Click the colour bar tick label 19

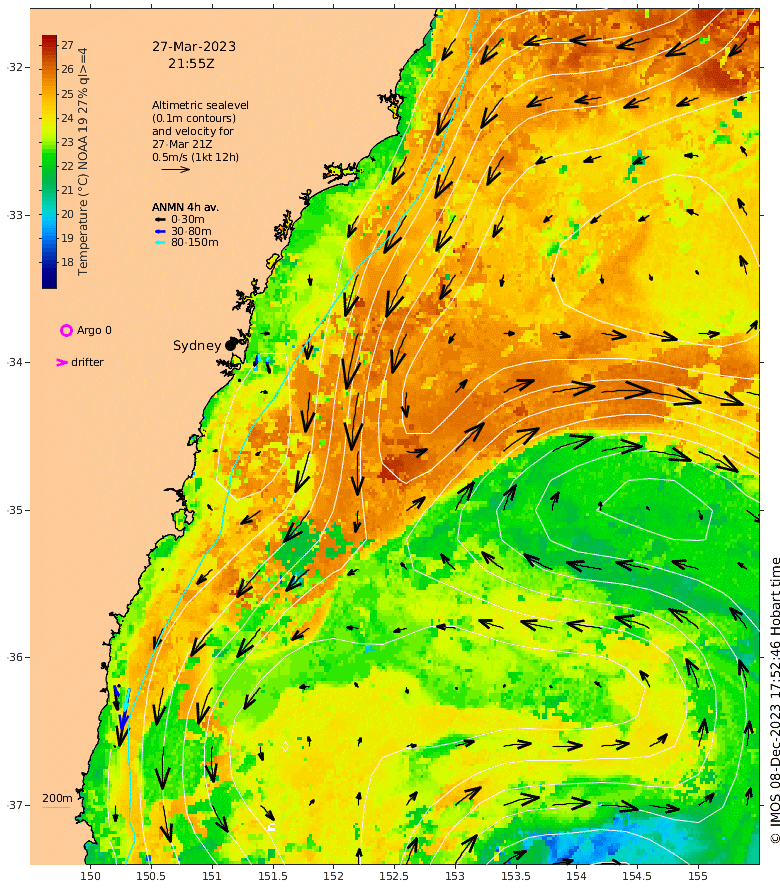(x=68, y=238)
